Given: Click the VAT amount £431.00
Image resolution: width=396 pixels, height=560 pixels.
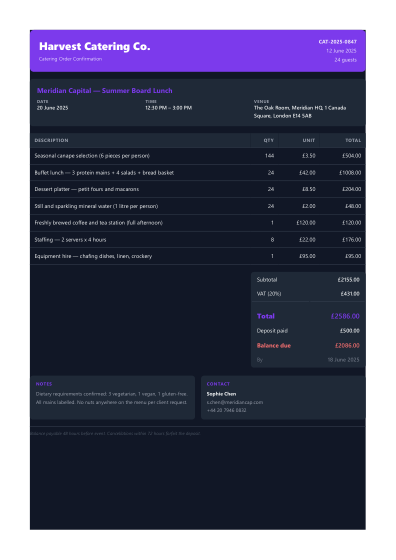Looking at the screenshot, I should pyautogui.click(x=350, y=294).
